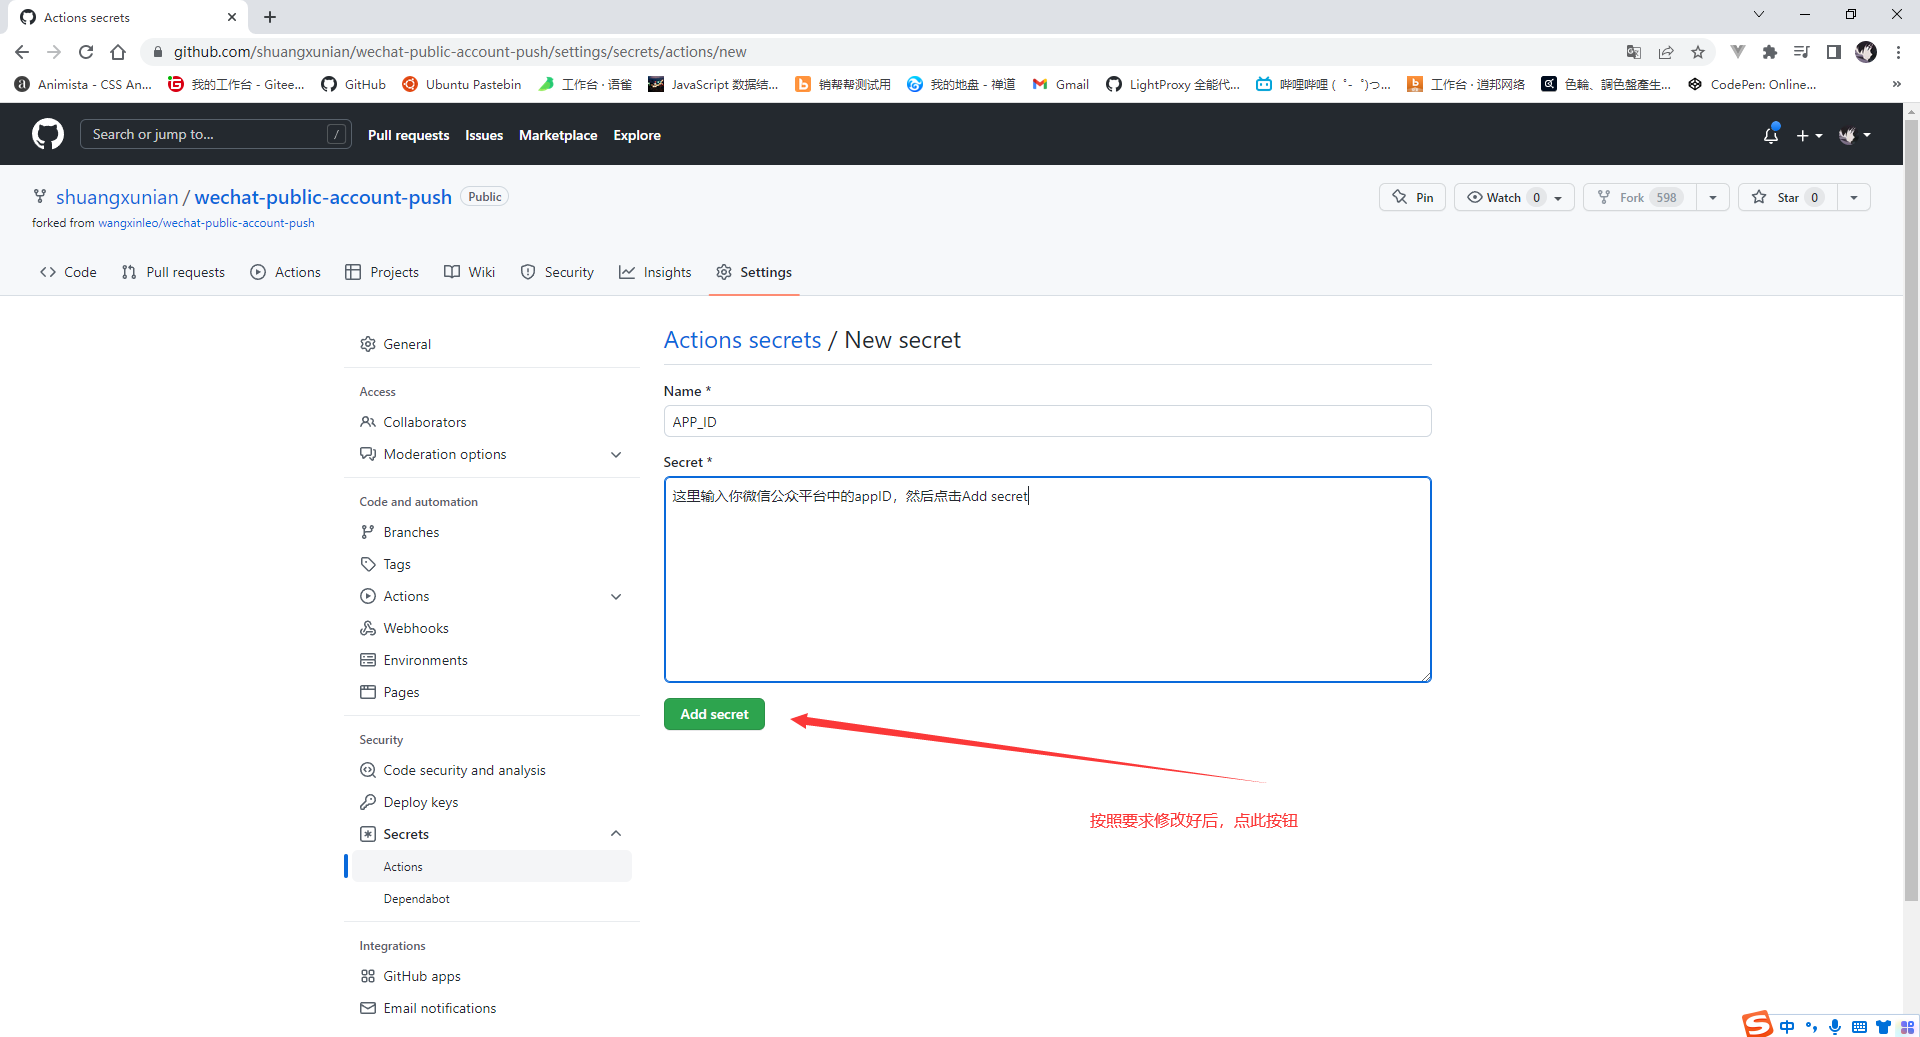Open Explore in top navigation
This screenshot has height=1037, width=1920.
(x=637, y=135)
